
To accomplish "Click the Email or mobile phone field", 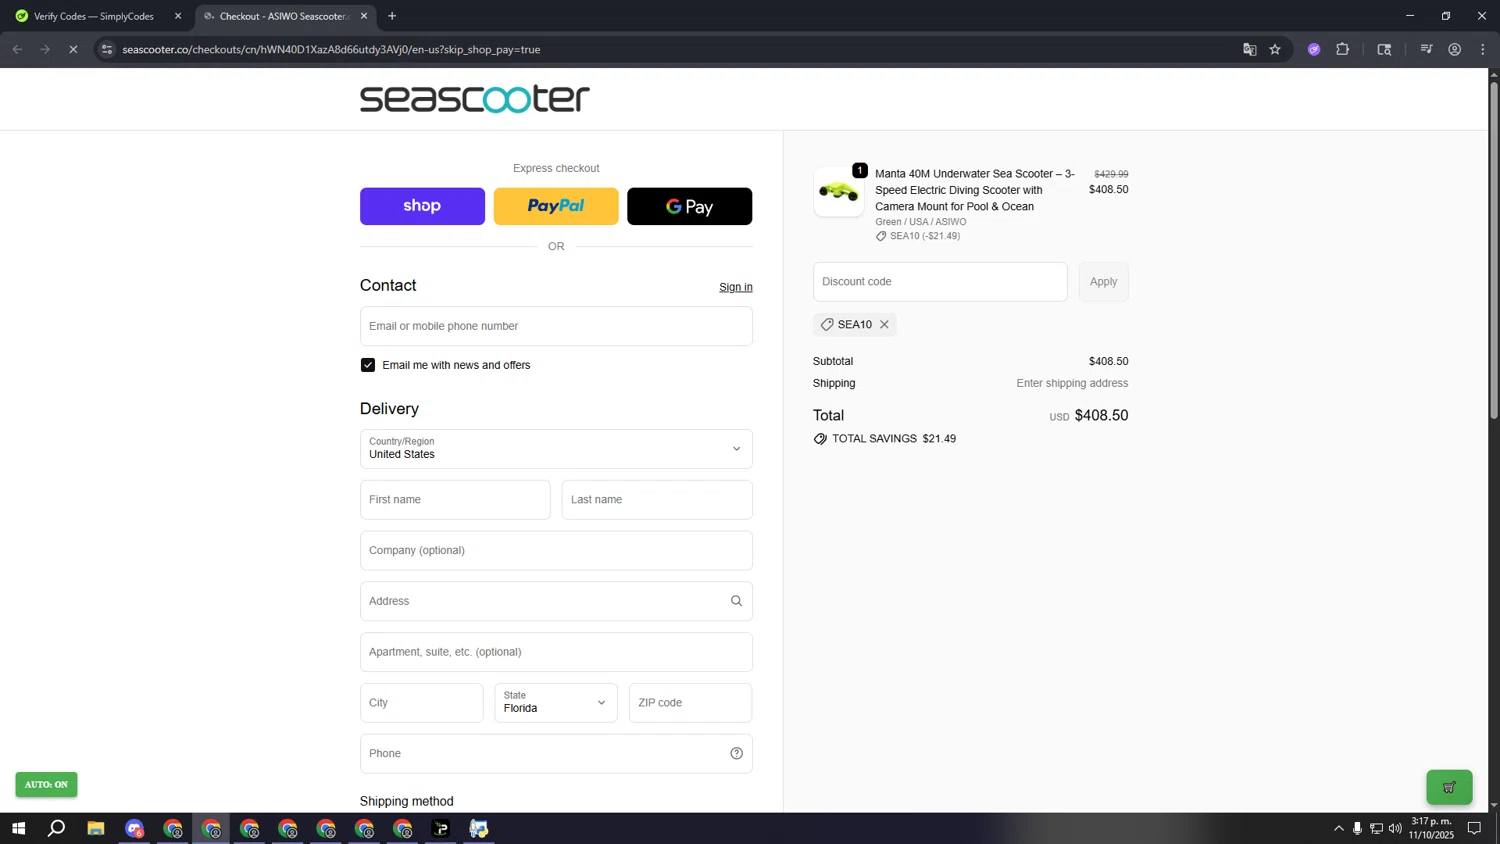I will click(556, 326).
